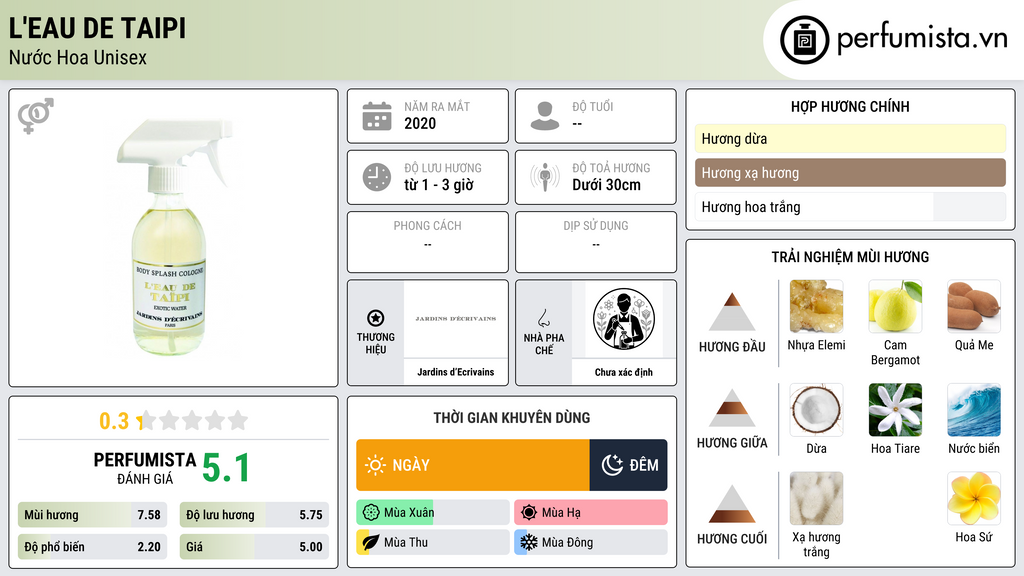Viewport: 1024px width, 576px height.
Task: Select the Hương hoa trắng accord bar
Action: tap(850, 207)
